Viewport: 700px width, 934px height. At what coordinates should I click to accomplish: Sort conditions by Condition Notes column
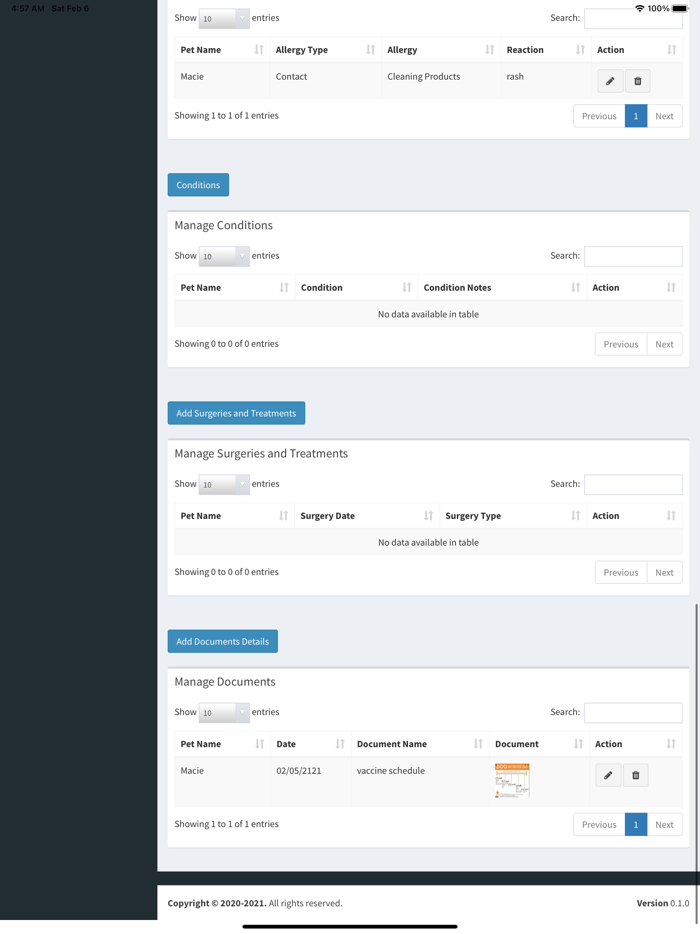click(502, 287)
